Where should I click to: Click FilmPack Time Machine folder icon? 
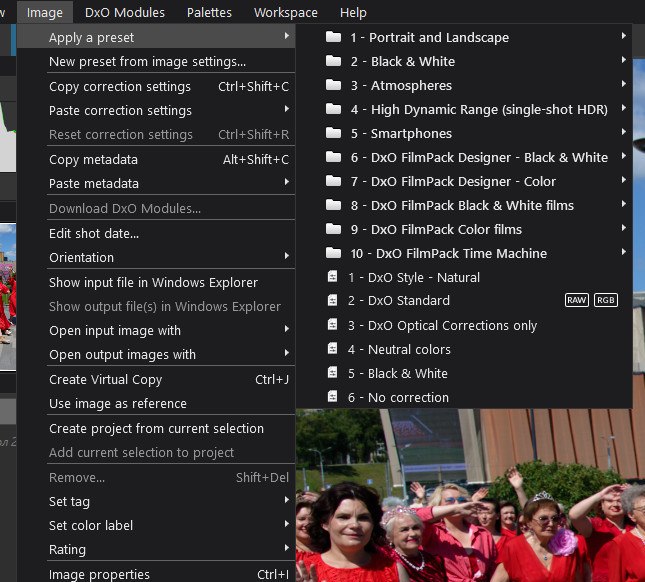(x=333, y=253)
